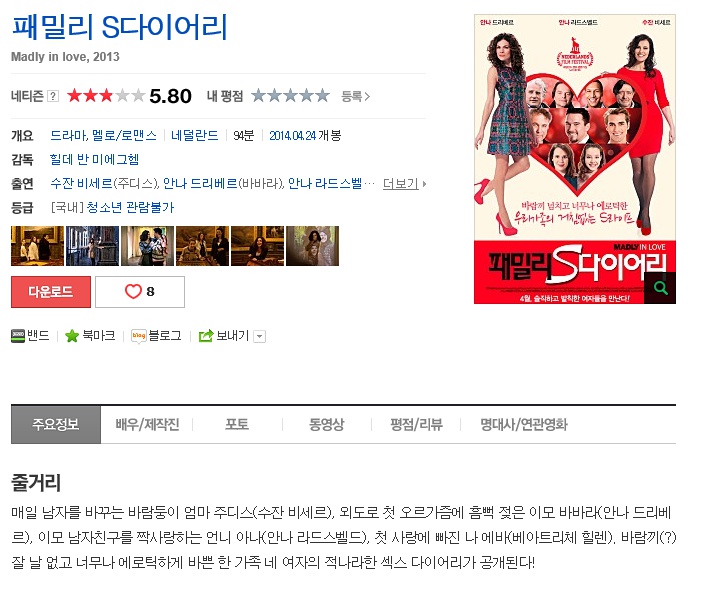Click the movie poster image
This screenshot has height=600, width=703.
[575, 159]
